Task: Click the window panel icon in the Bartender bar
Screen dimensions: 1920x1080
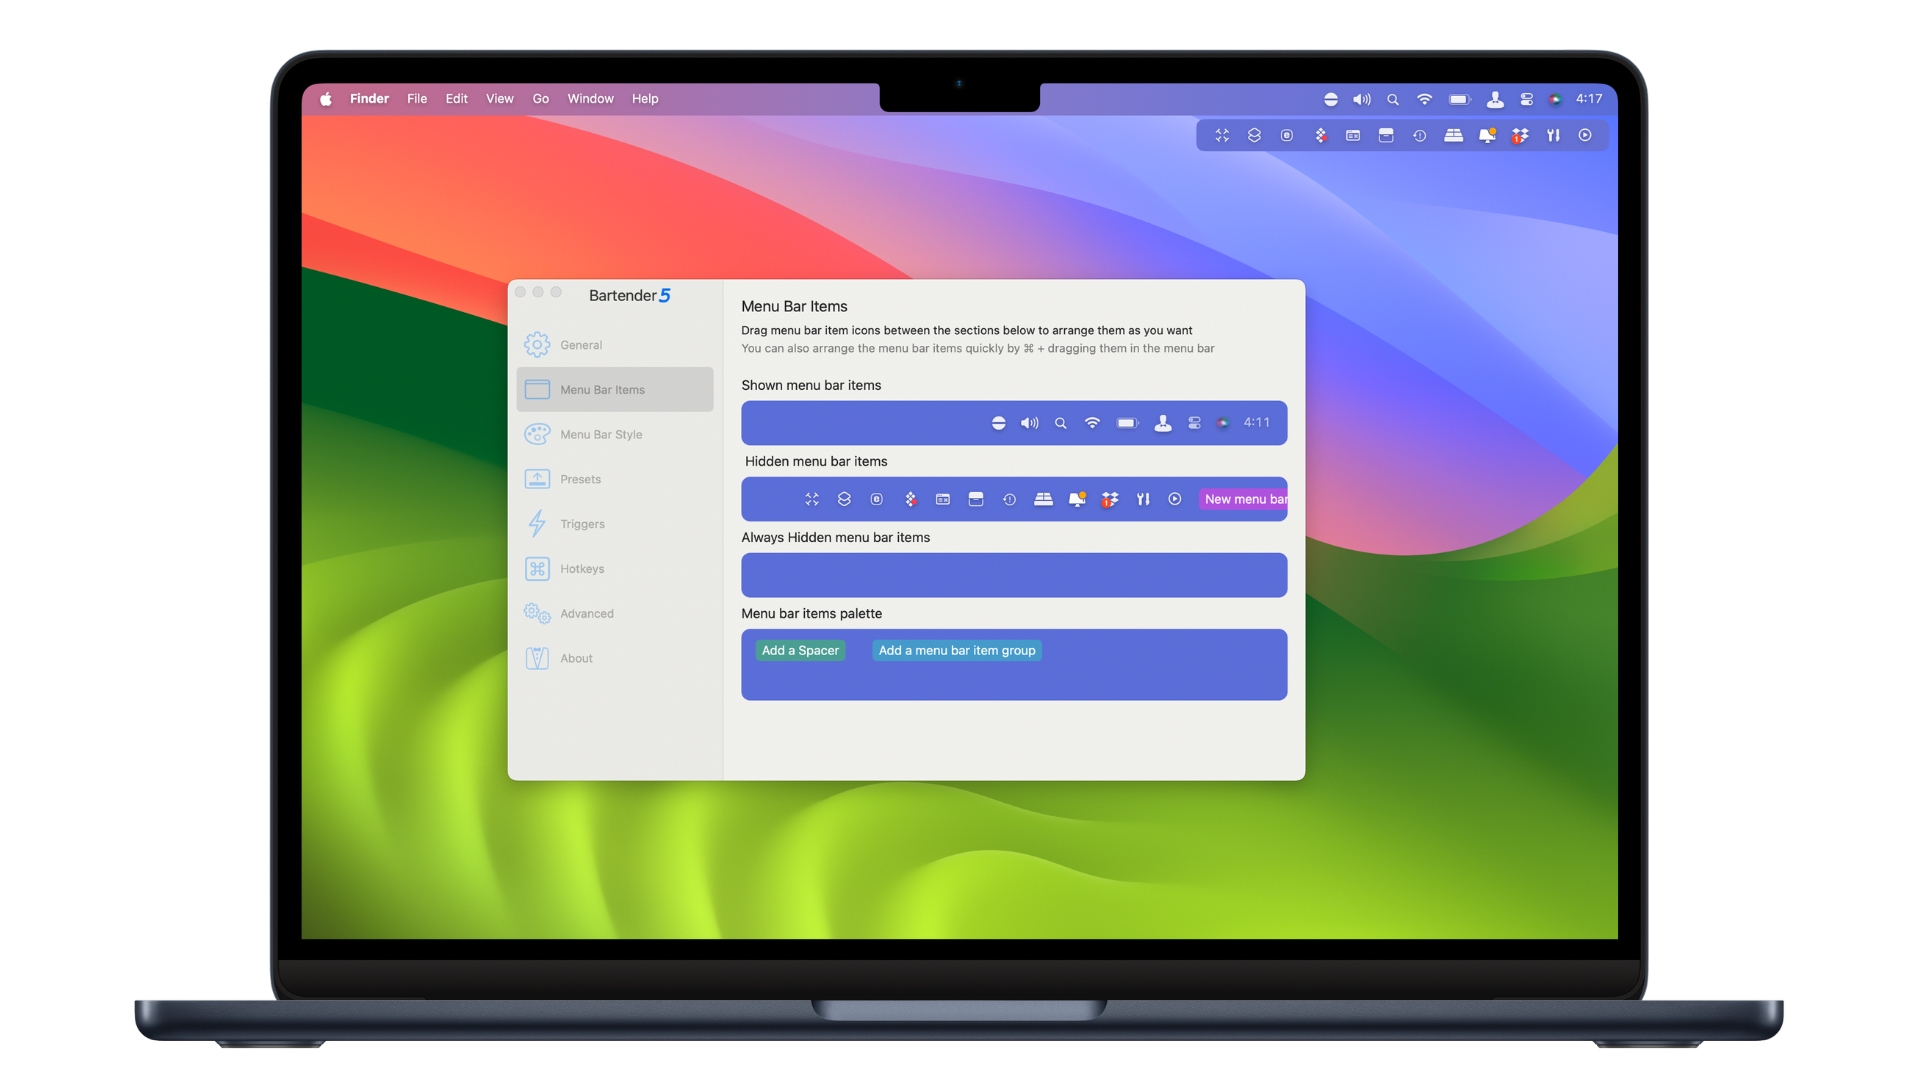Action: [x=1353, y=135]
